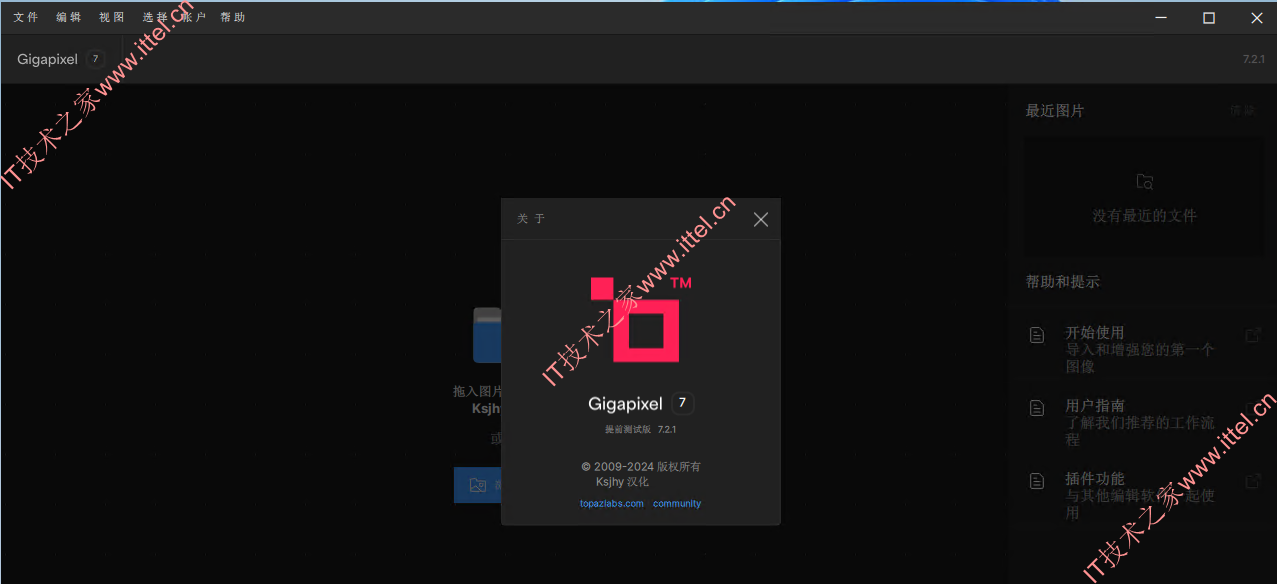
Task: Open the 编辑 menu
Action: pos(69,17)
